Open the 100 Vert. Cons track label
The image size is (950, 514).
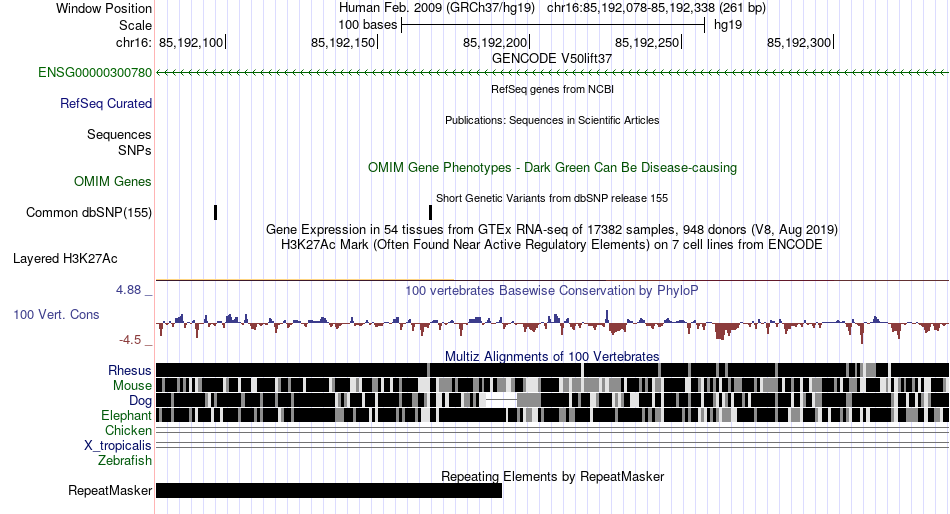click(x=56, y=315)
